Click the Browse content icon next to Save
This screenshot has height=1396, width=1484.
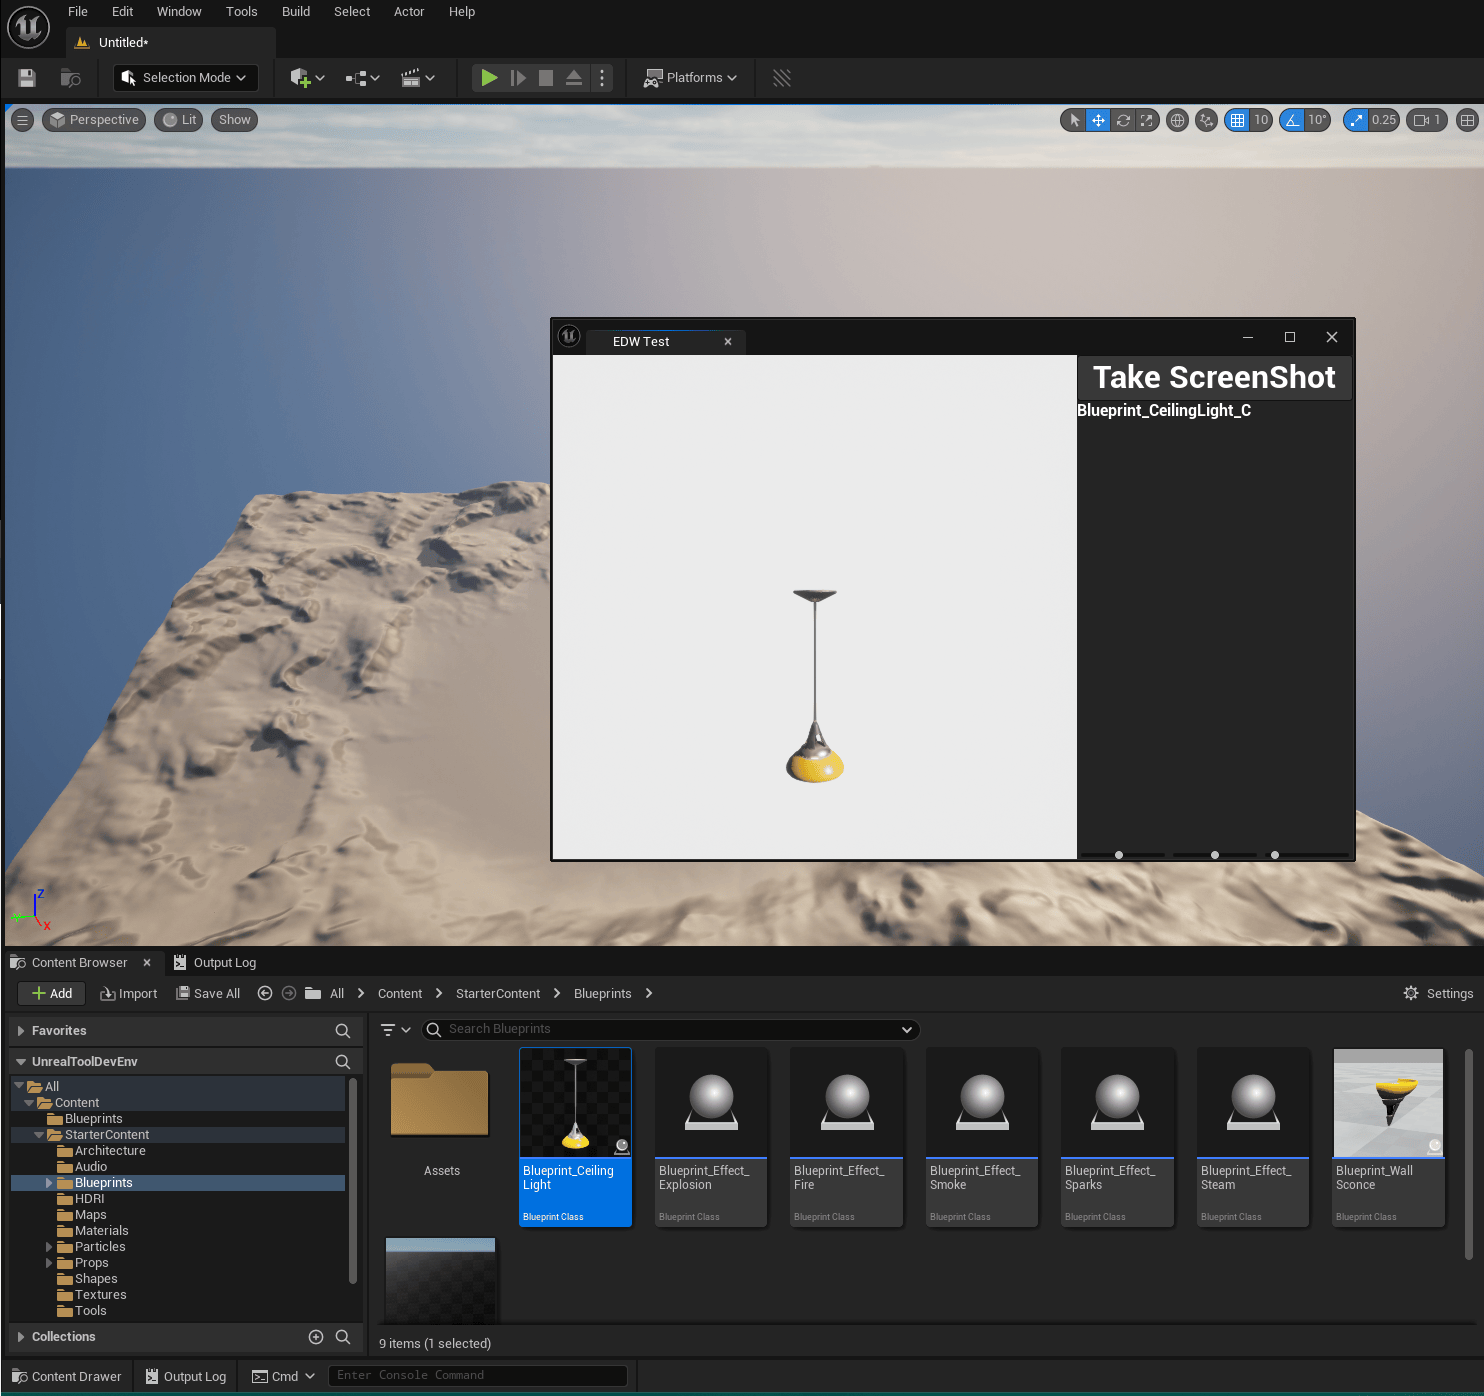[x=70, y=78]
